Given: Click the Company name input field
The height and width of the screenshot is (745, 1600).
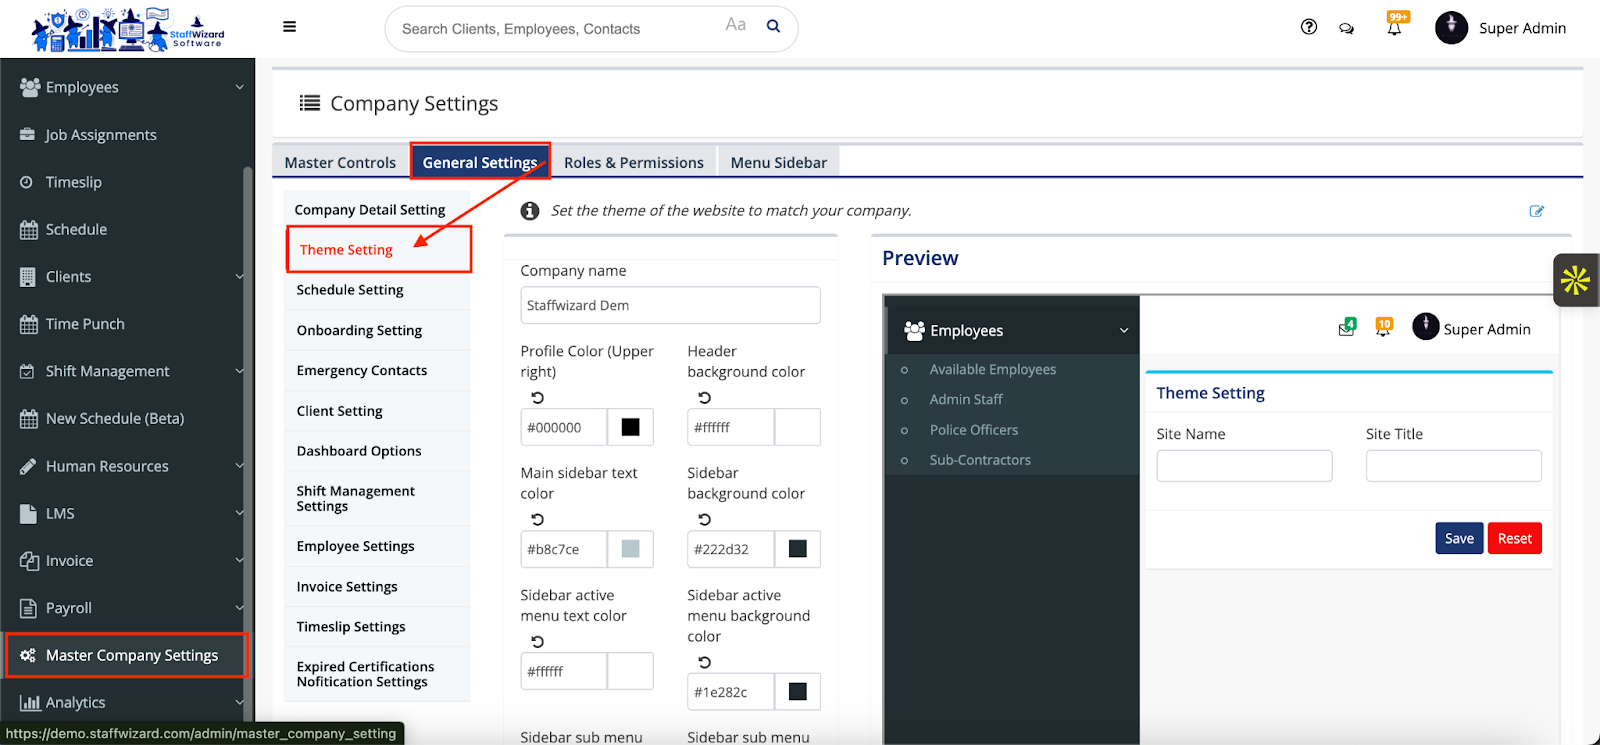Looking at the screenshot, I should [x=670, y=306].
